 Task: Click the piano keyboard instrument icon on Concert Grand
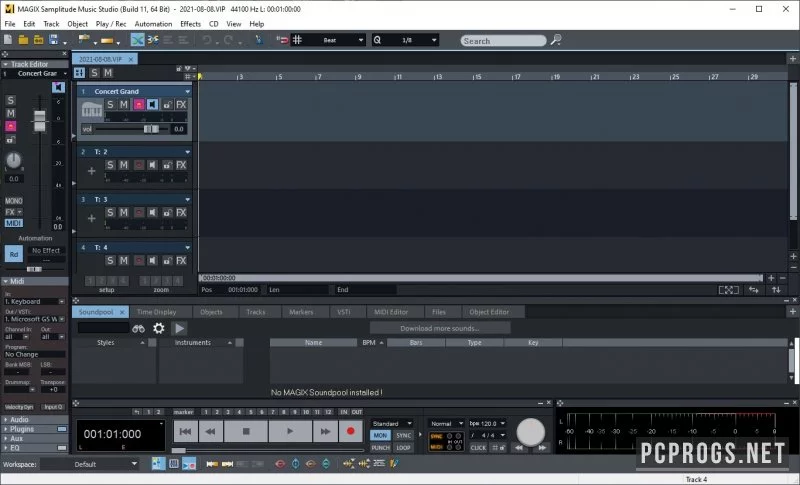click(x=92, y=110)
